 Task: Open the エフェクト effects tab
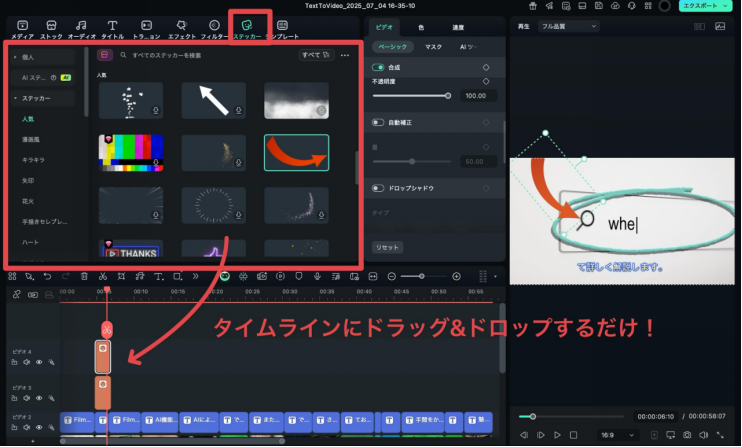click(x=182, y=29)
